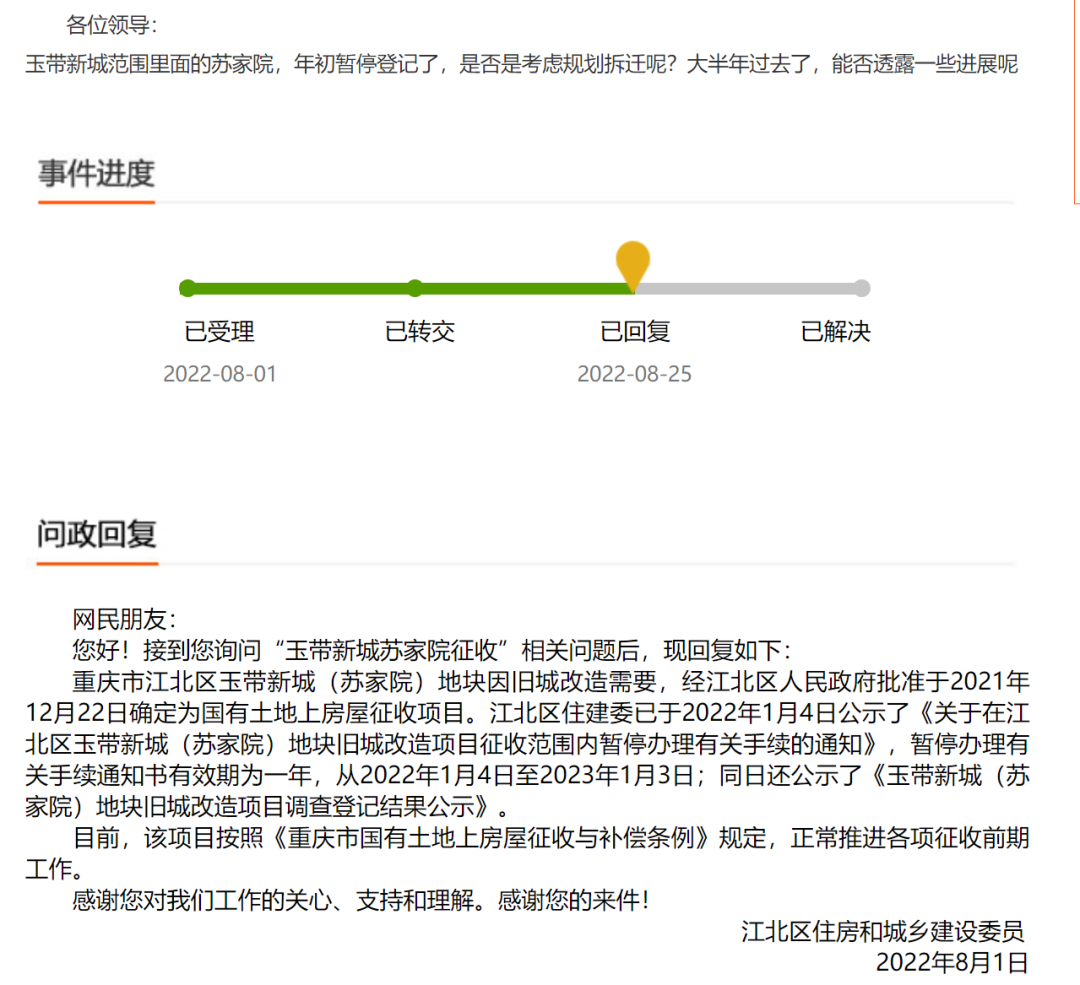Click the 已回复 status label
Screen dimensions: 1080x985
click(634, 332)
